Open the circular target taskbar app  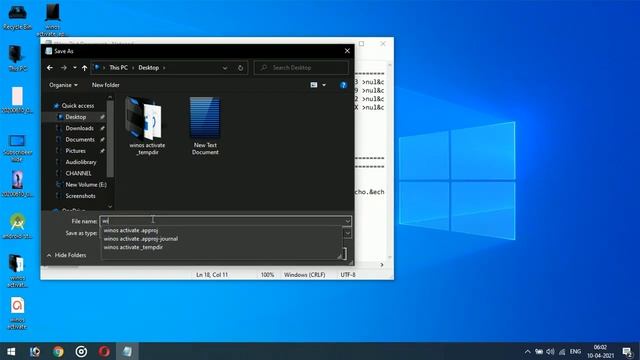[x=81, y=351]
